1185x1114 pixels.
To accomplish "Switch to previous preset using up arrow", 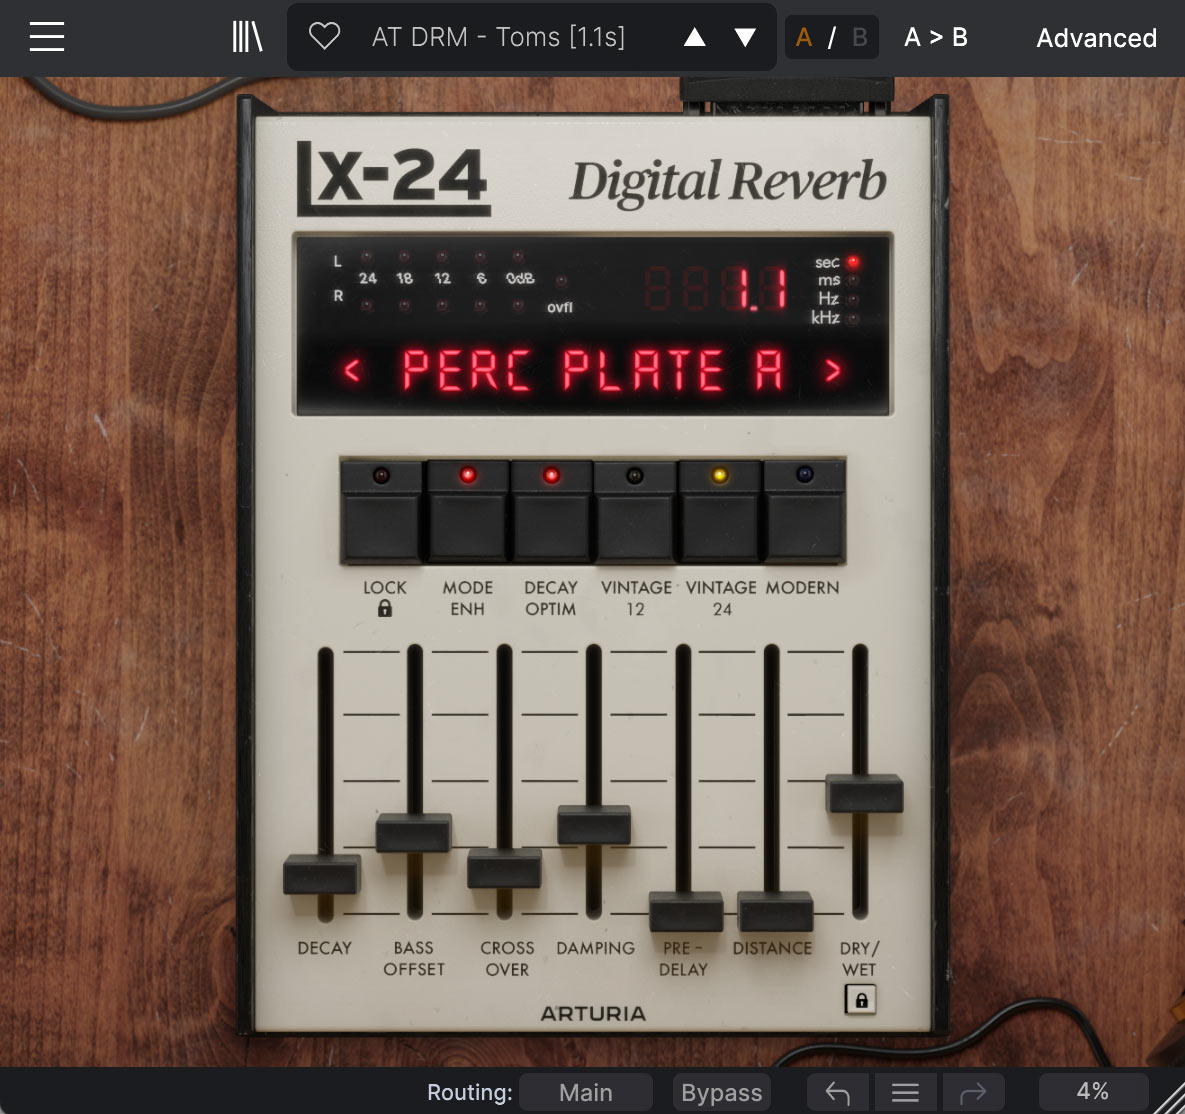I will pyautogui.click(x=694, y=38).
